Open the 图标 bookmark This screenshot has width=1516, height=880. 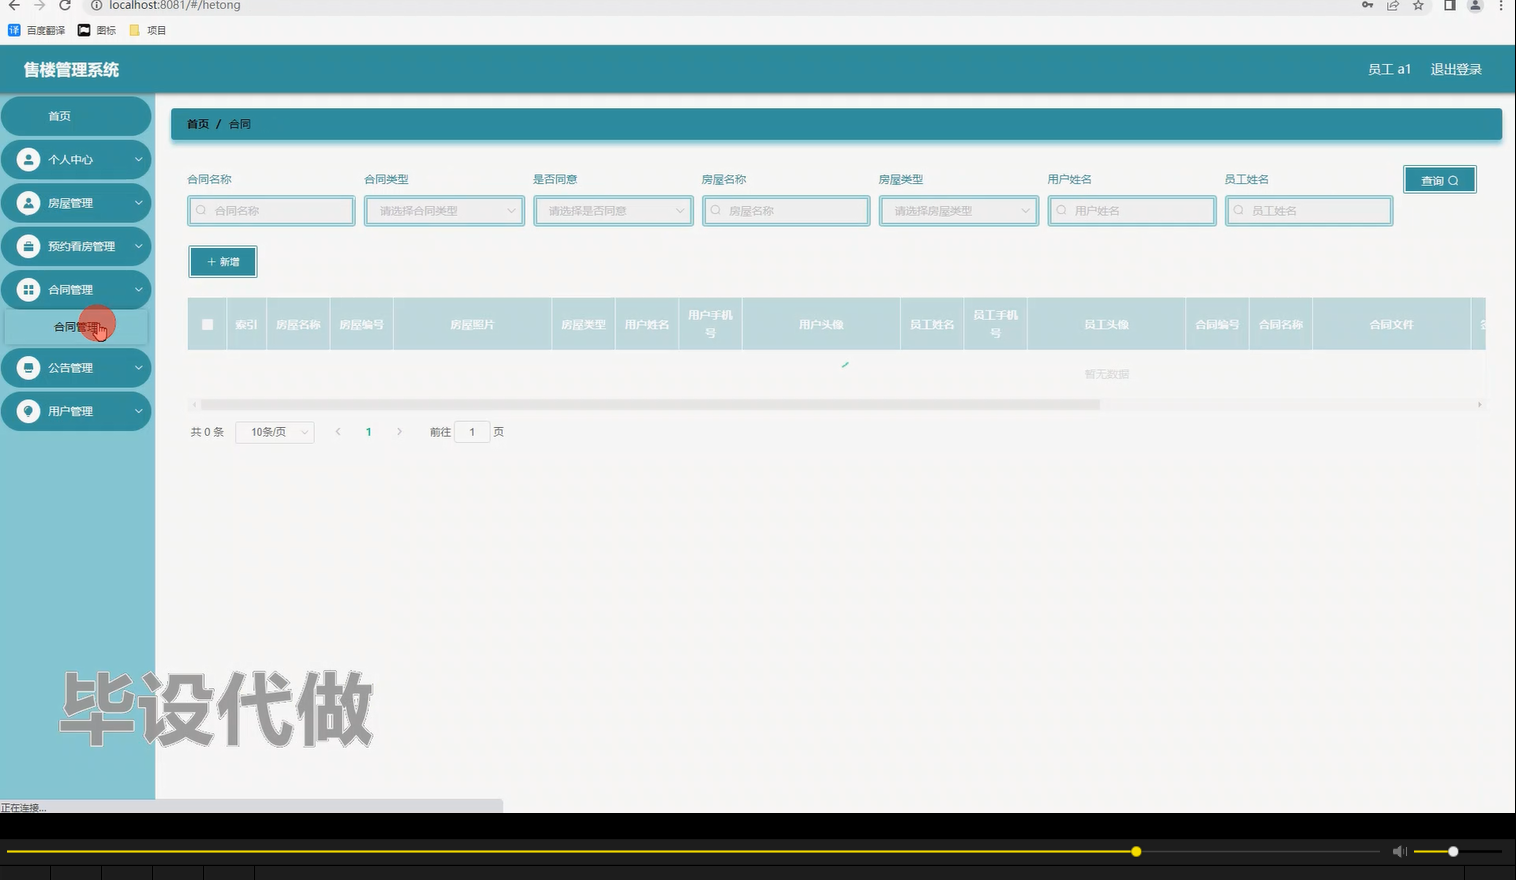[97, 30]
